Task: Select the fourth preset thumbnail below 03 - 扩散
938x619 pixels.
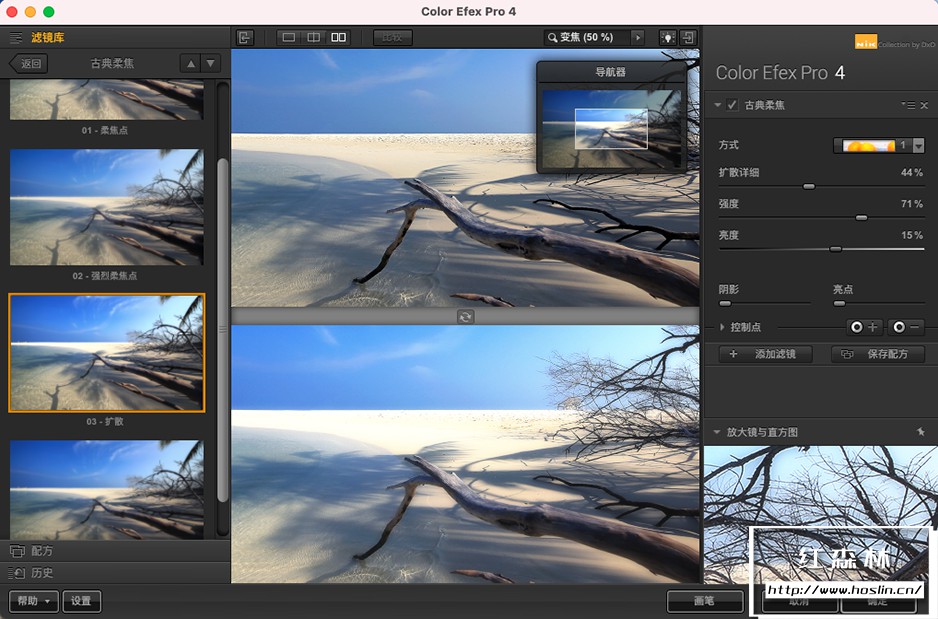Action: [106, 490]
